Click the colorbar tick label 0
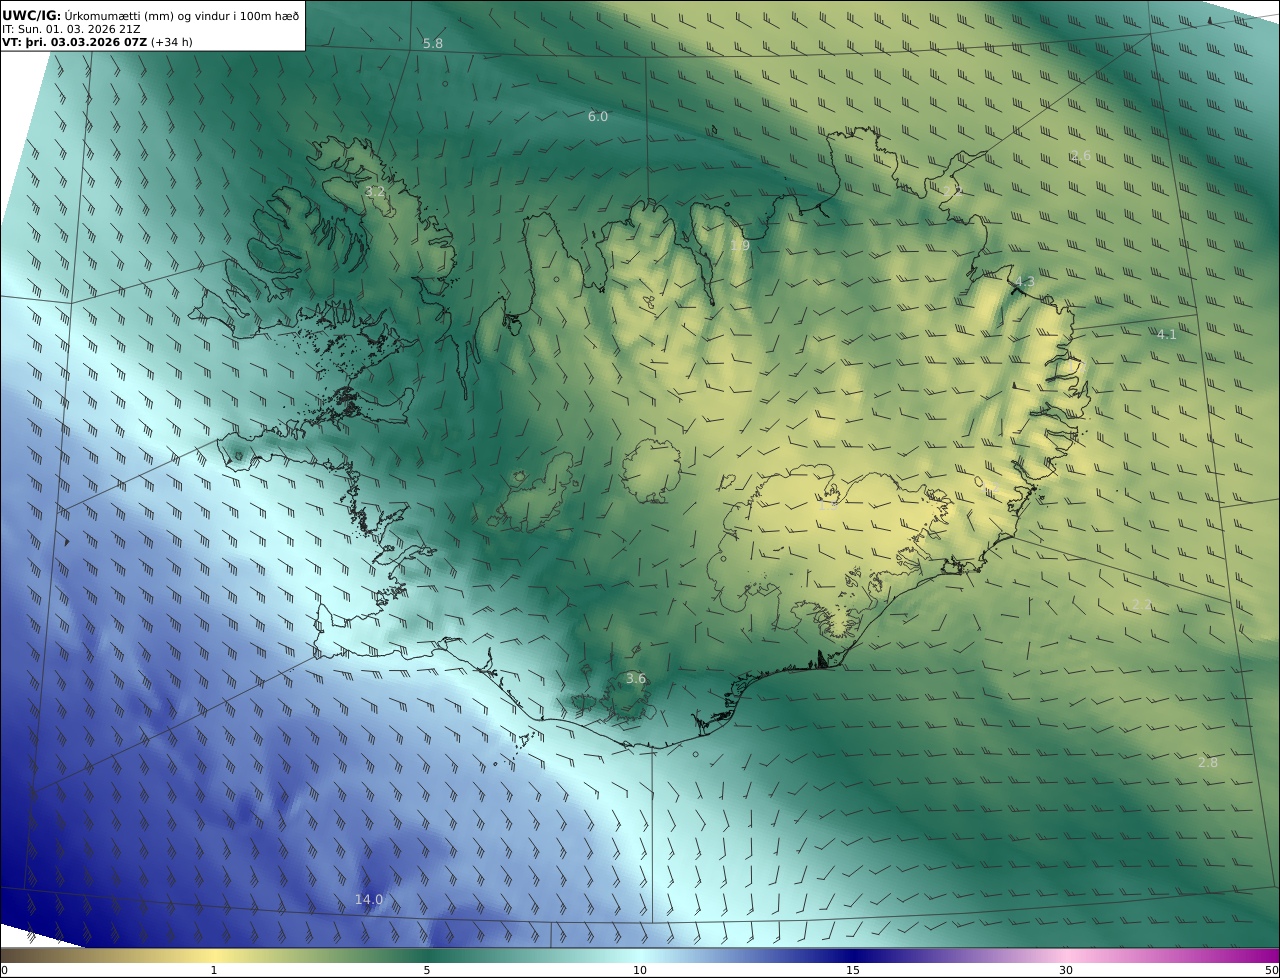Screen dimensions: 1280x978 [4, 970]
